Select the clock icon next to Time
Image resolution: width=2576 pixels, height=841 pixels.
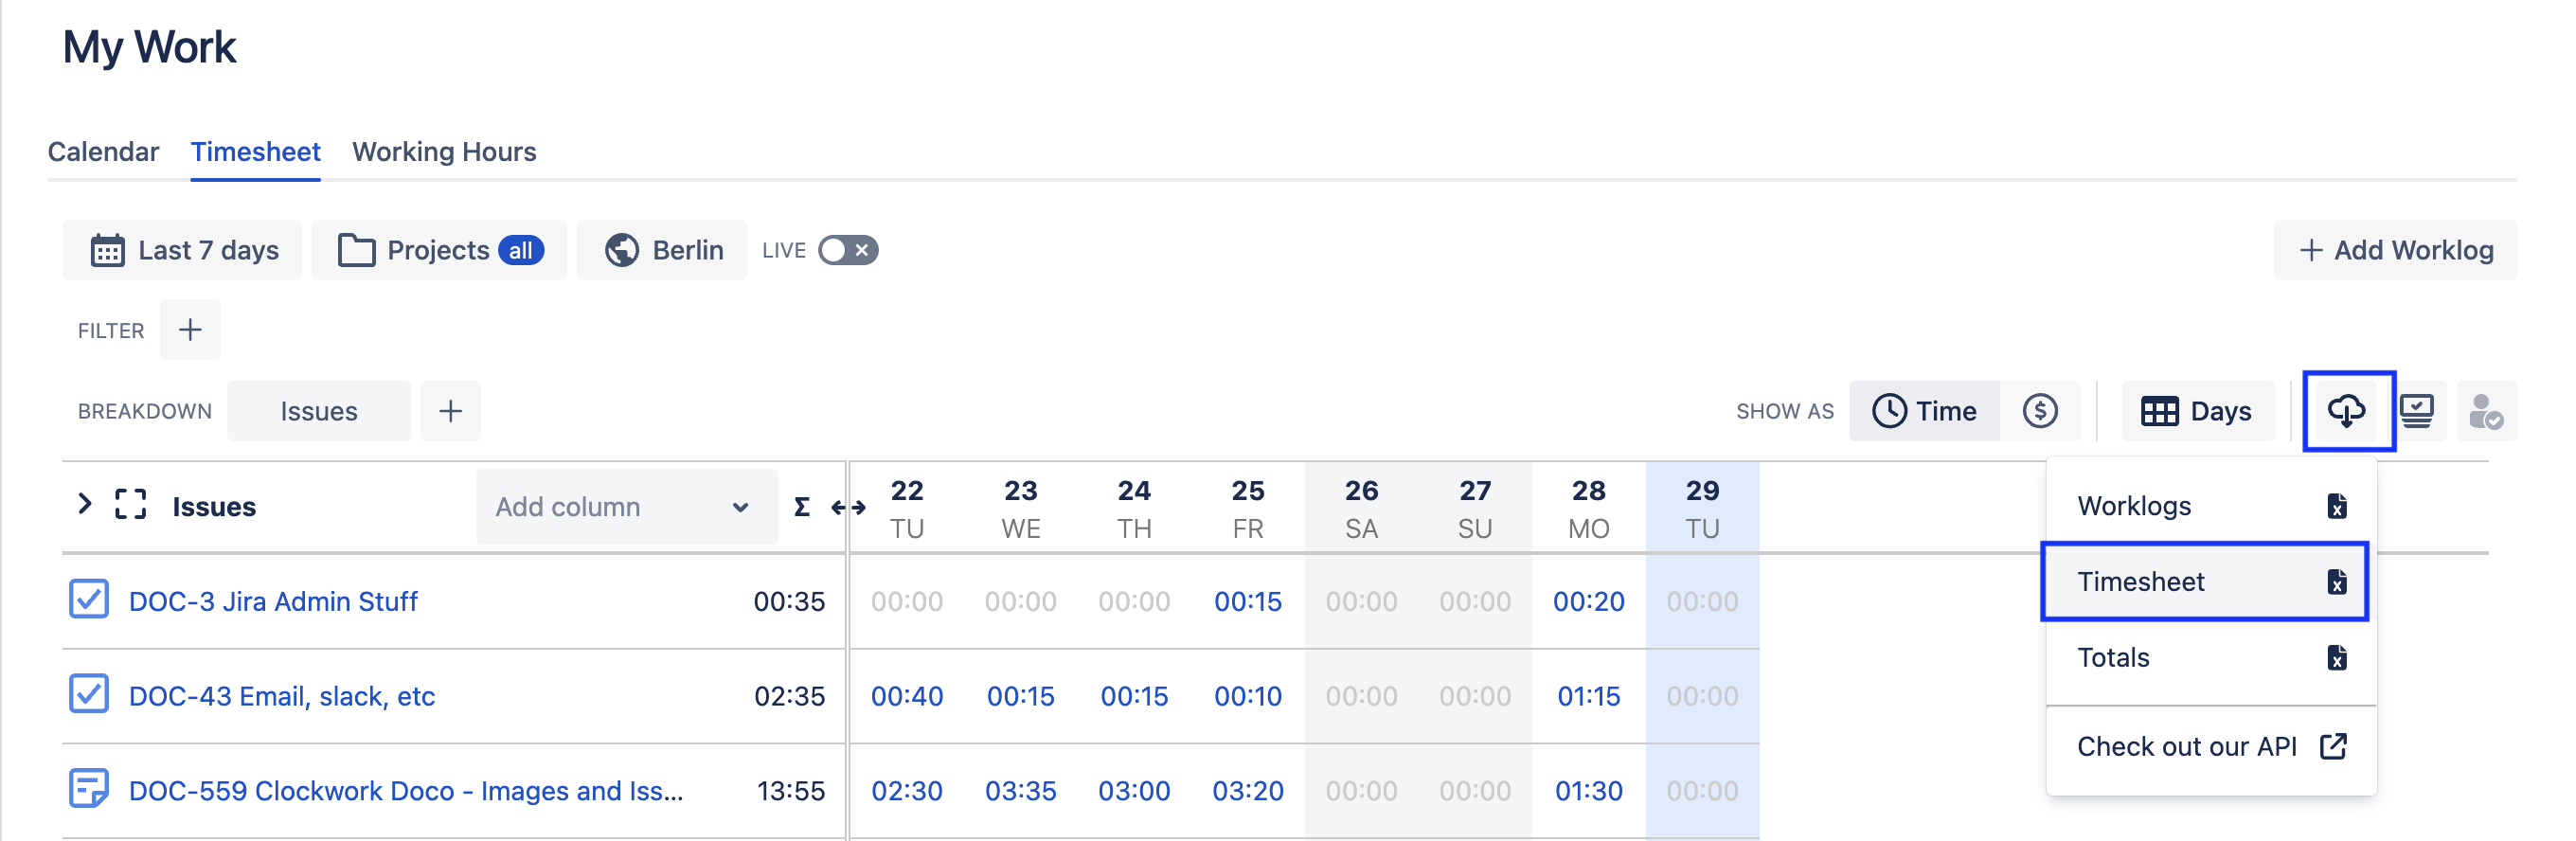(1889, 410)
